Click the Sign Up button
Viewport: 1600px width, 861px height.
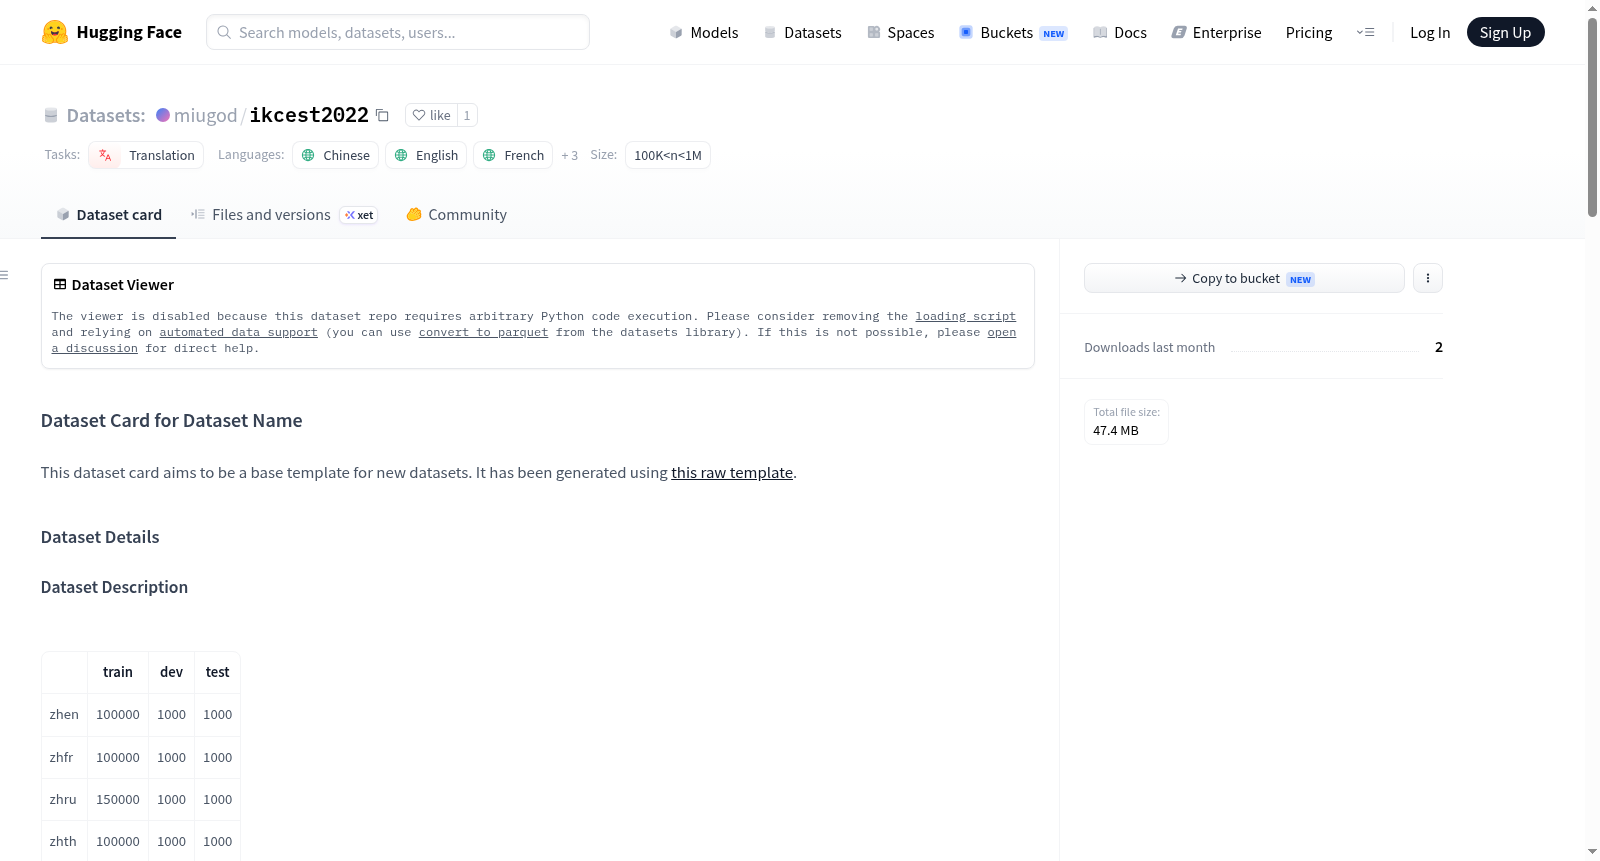point(1505,32)
